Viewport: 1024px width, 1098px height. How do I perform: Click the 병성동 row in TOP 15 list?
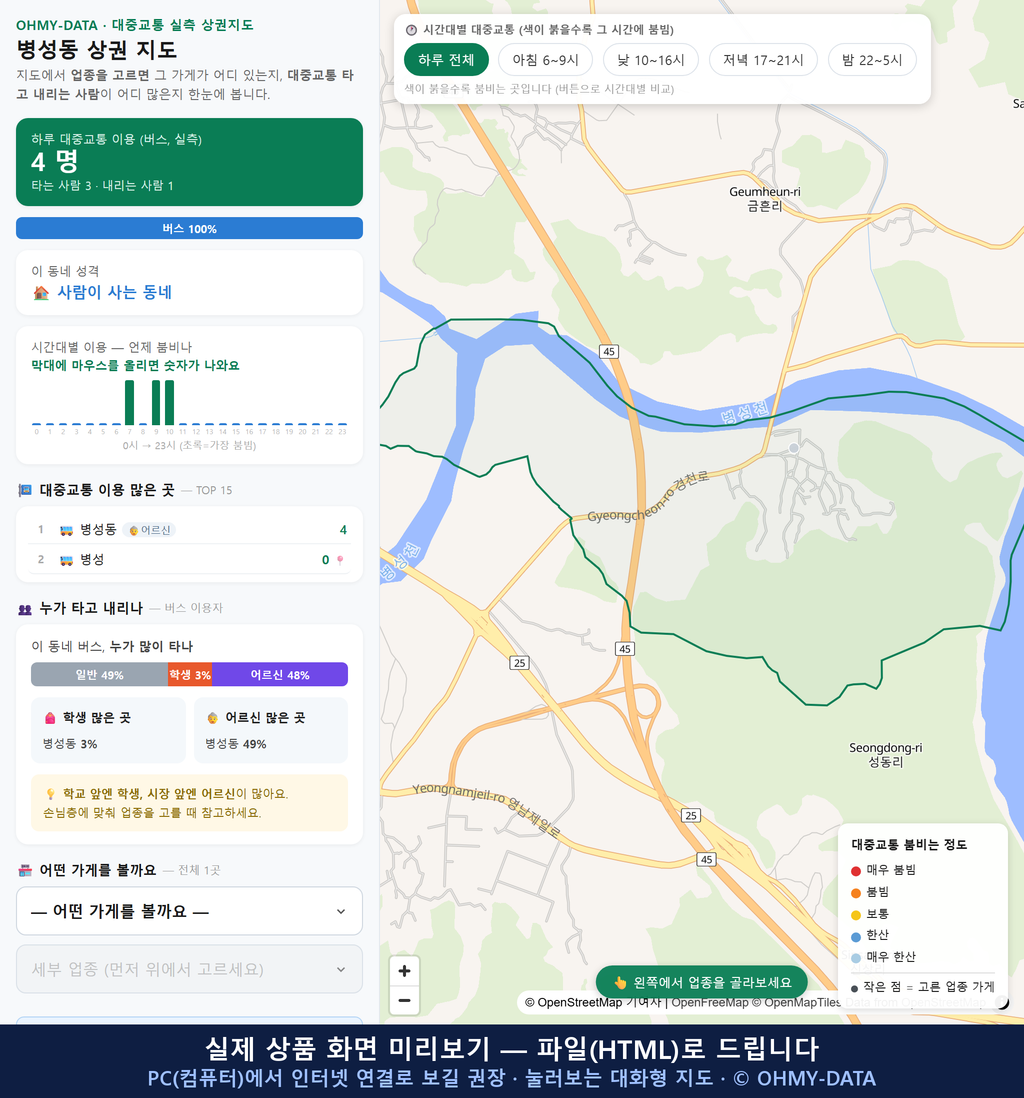tap(189, 529)
